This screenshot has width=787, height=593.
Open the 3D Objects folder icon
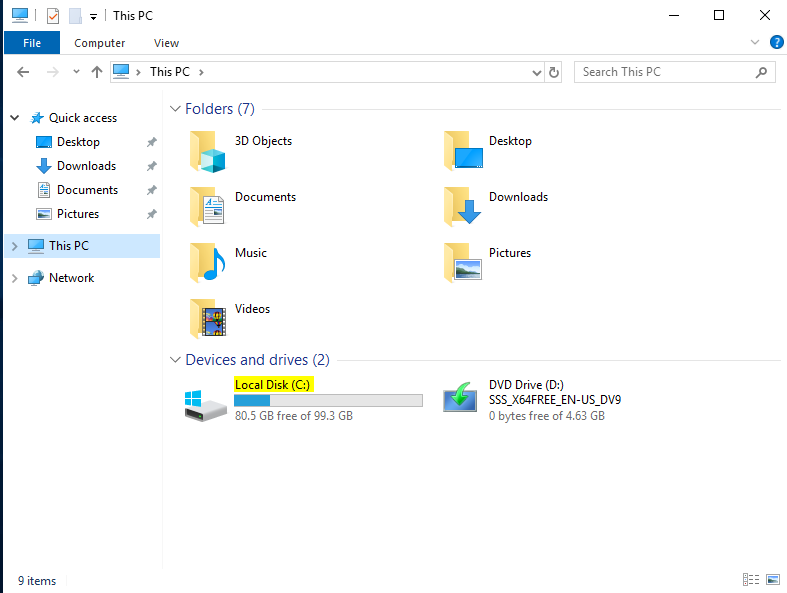pyautogui.click(x=207, y=152)
